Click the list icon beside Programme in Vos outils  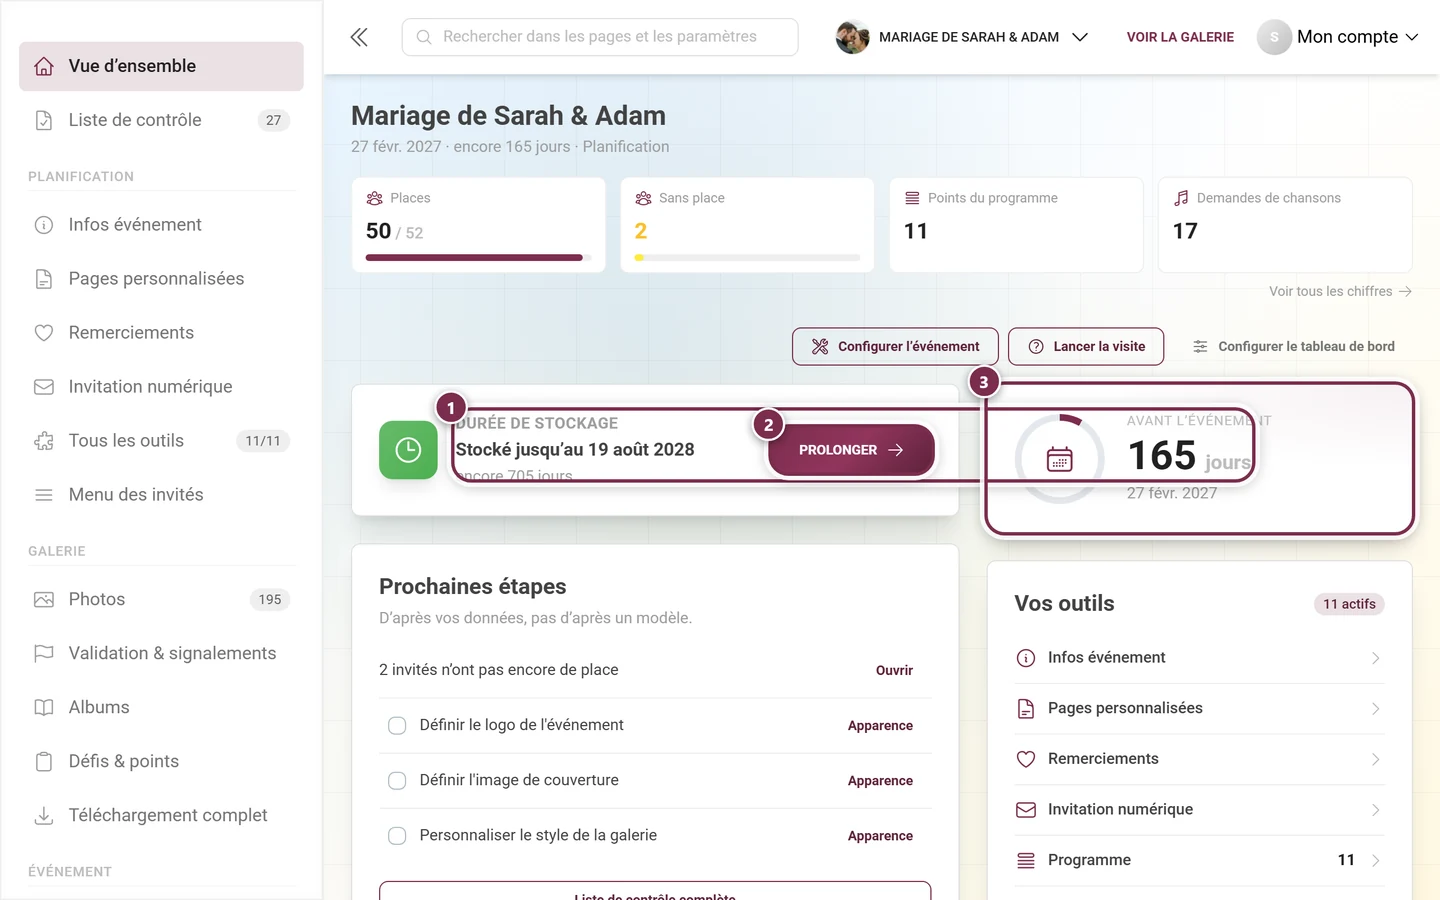(1026, 860)
